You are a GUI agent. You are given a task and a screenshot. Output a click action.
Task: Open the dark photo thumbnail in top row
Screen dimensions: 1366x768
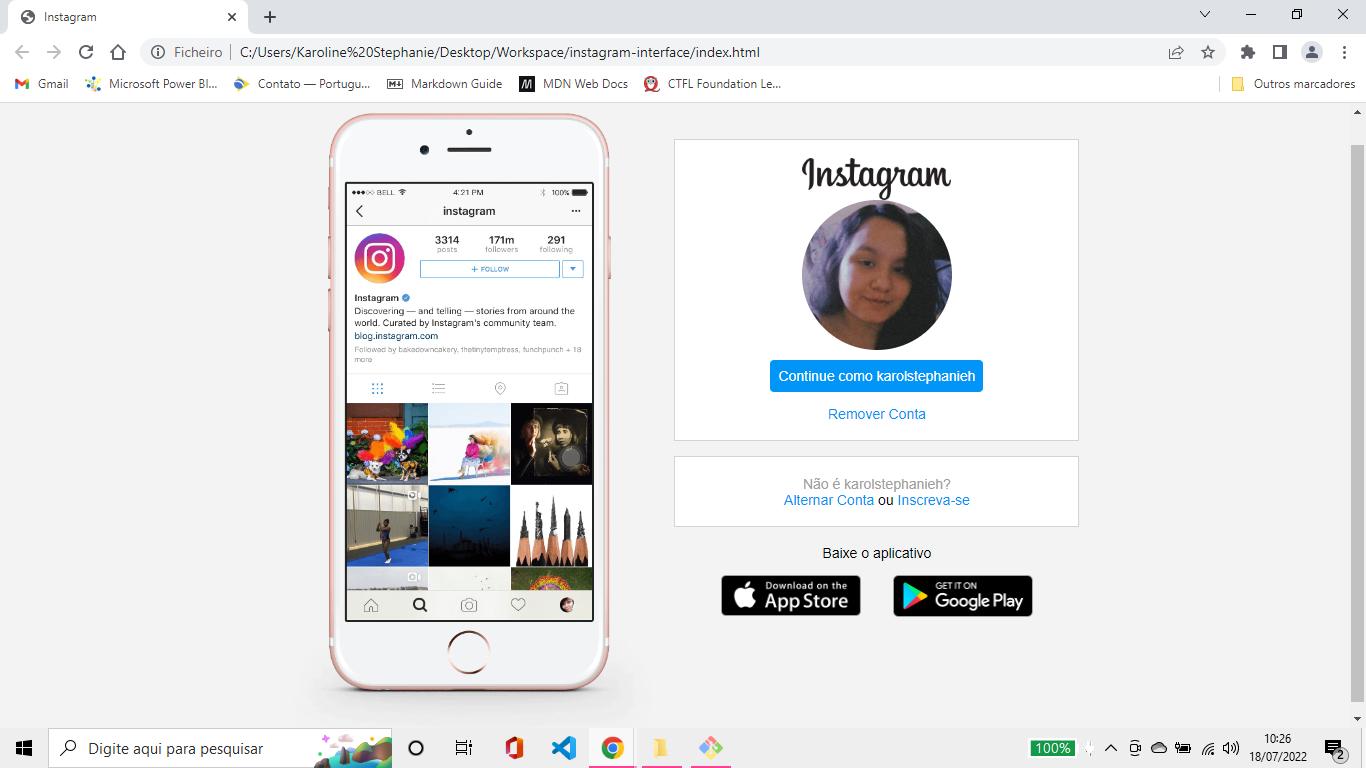coord(552,443)
